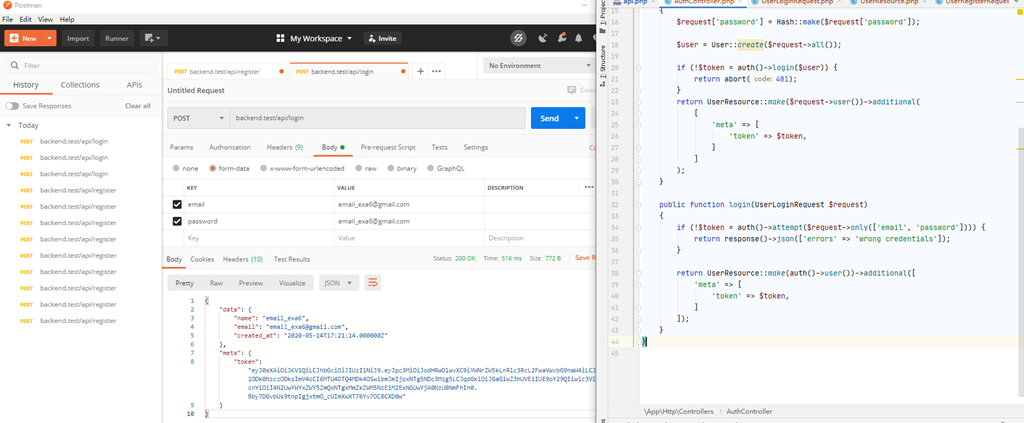Open the tab options three-dots icon
Screen dimensions: 1024x423
click(436, 71)
